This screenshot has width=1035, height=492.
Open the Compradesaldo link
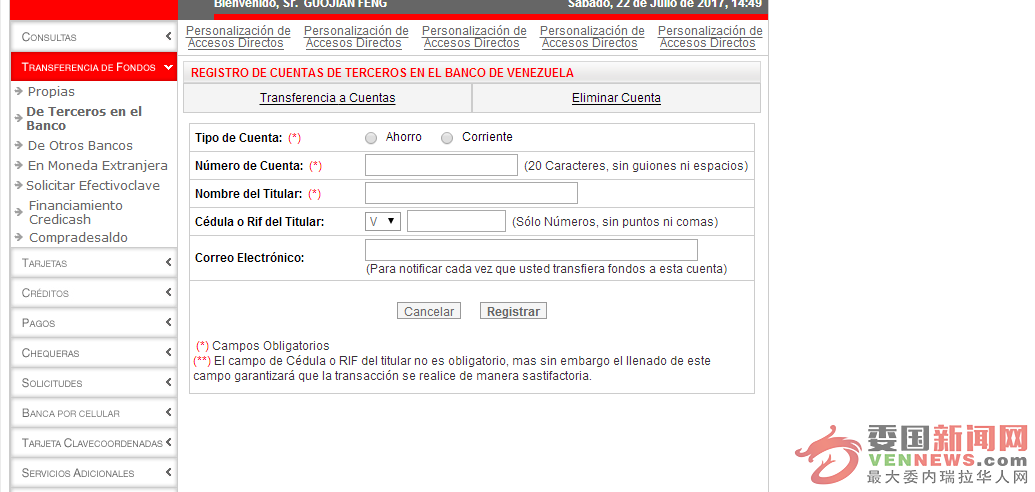tap(79, 238)
